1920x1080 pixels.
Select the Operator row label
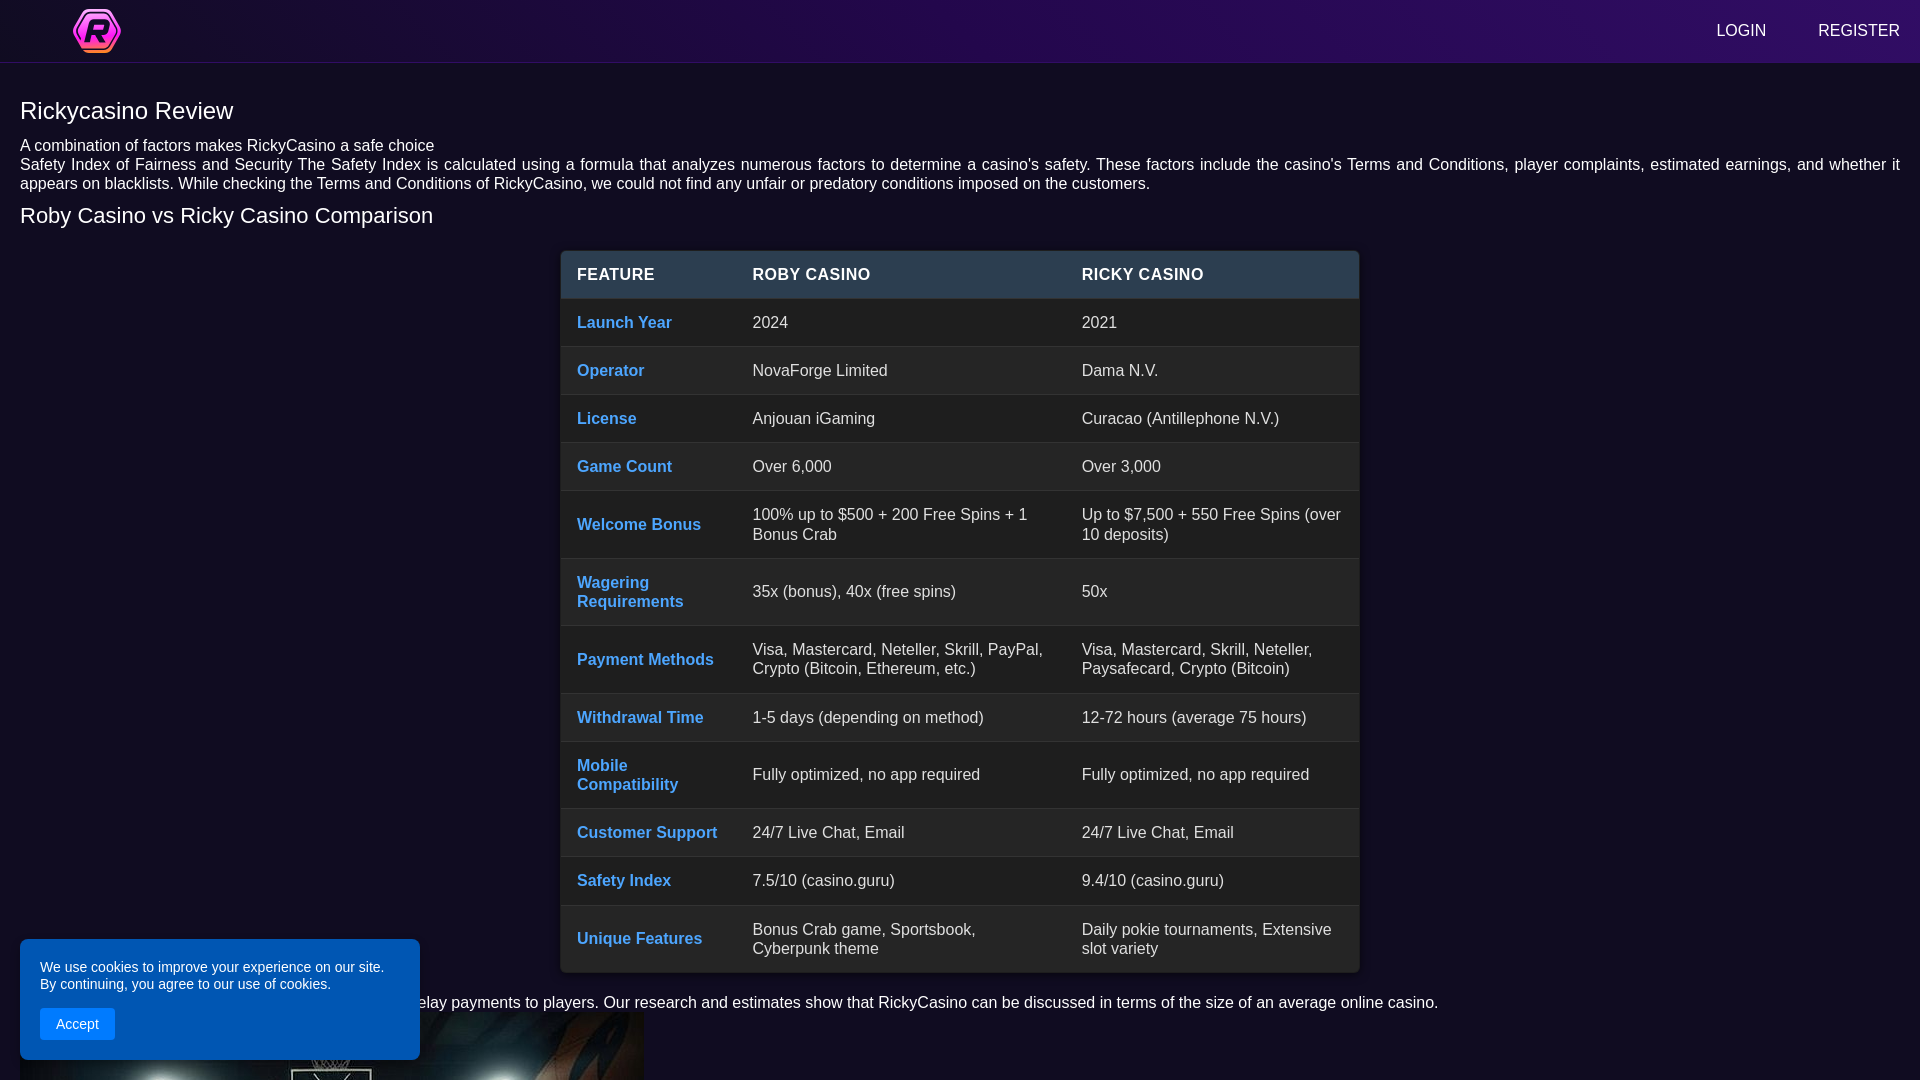[610, 371]
